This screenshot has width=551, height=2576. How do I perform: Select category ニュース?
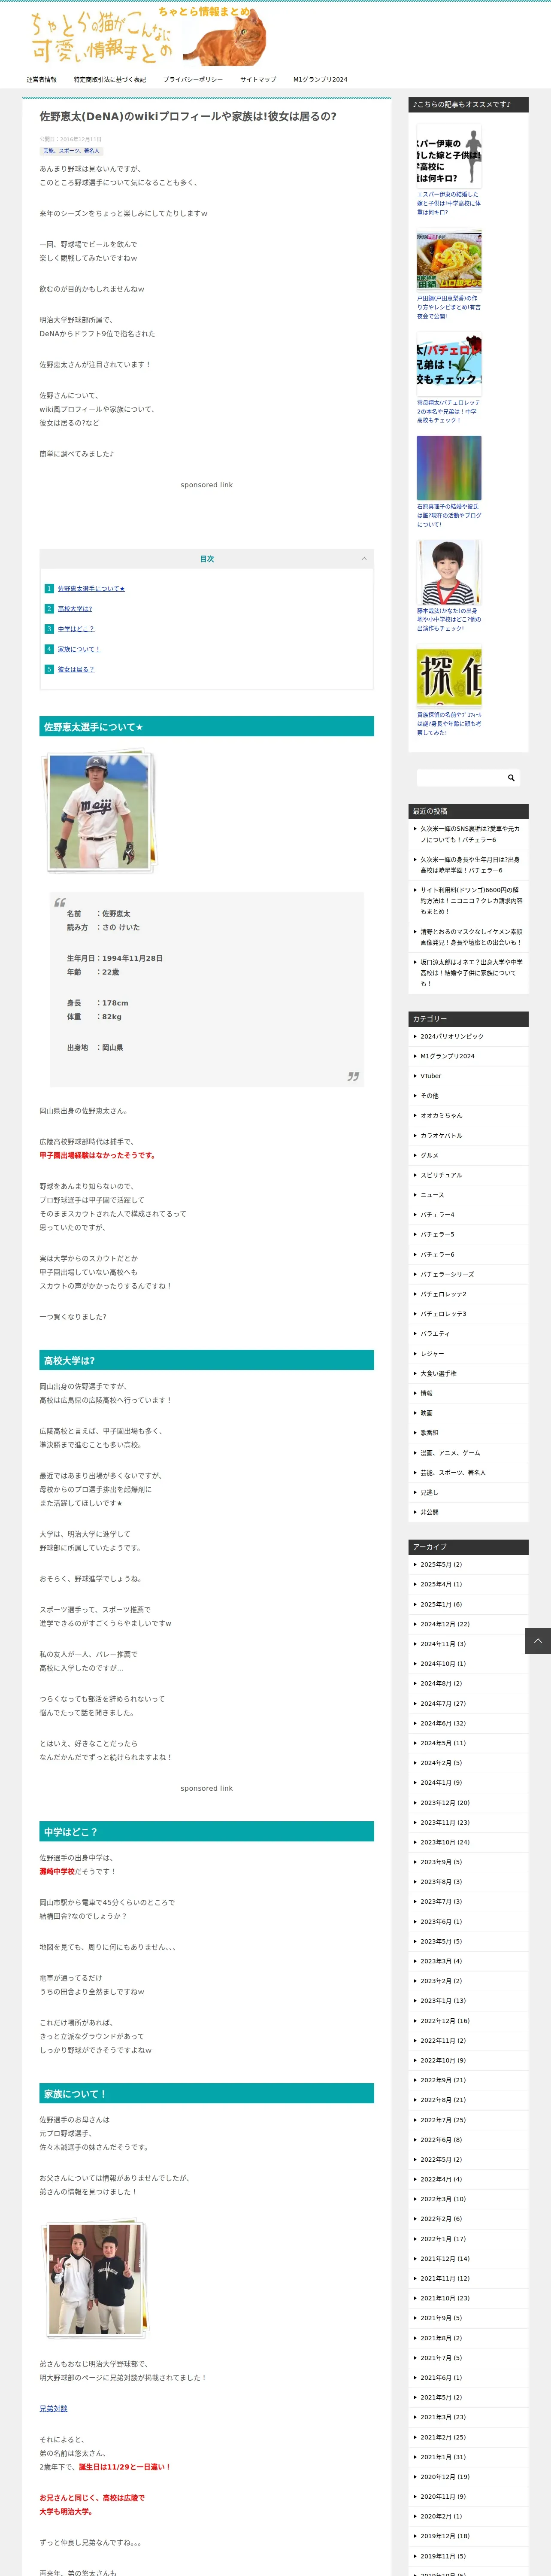[432, 1195]
